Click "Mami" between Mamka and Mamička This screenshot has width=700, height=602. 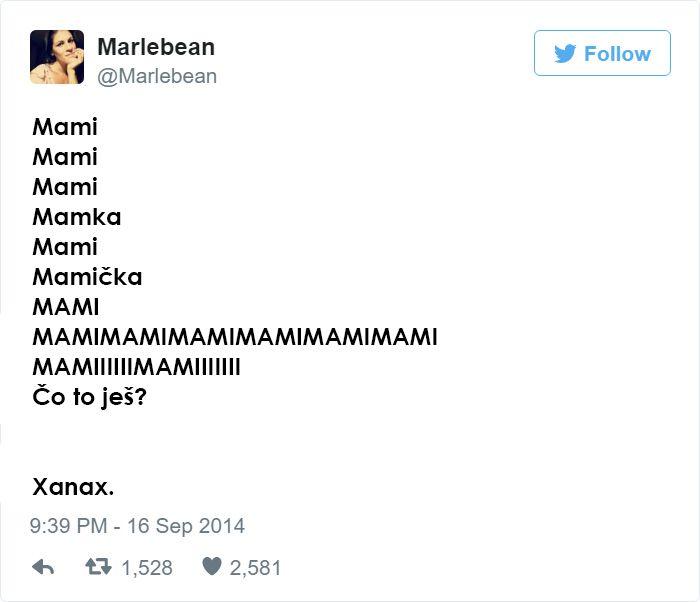[x=65, y=247]
